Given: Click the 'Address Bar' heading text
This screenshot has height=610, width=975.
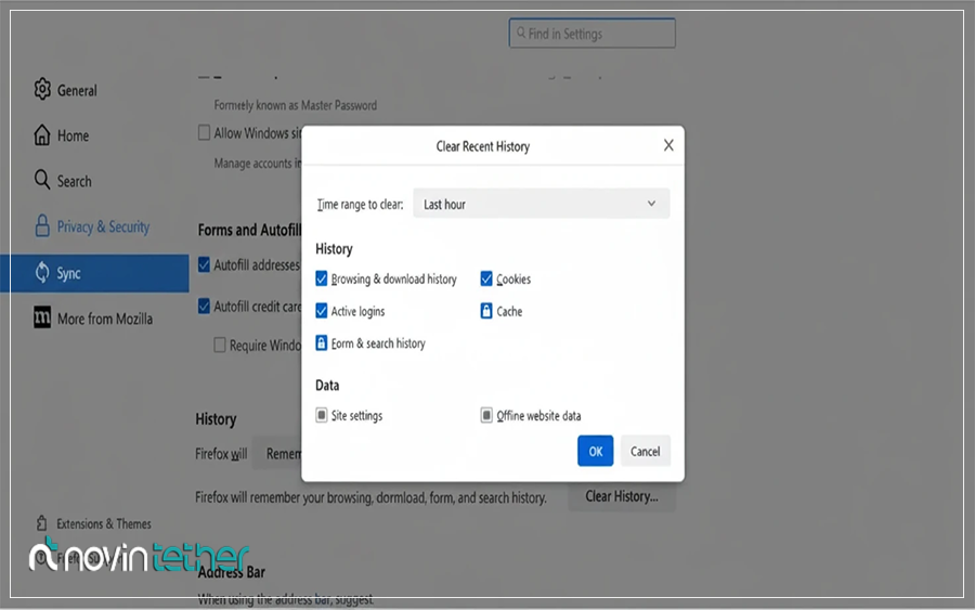Looking at the screenshot, I should point(231,572).
